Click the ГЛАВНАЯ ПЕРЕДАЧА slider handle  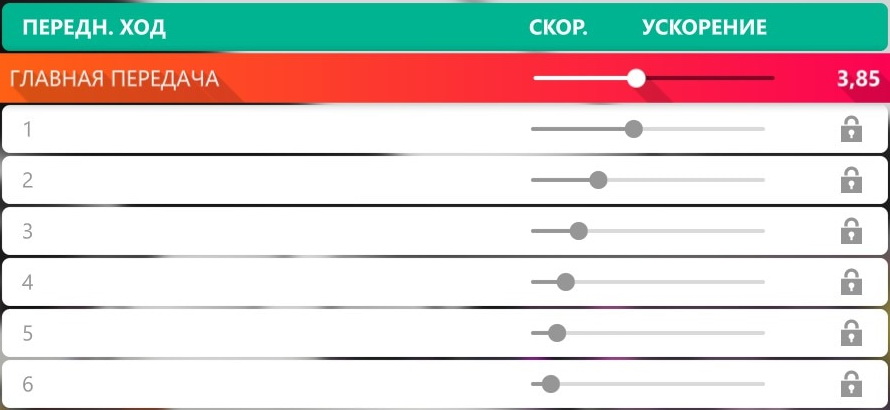tap(636, 78)
